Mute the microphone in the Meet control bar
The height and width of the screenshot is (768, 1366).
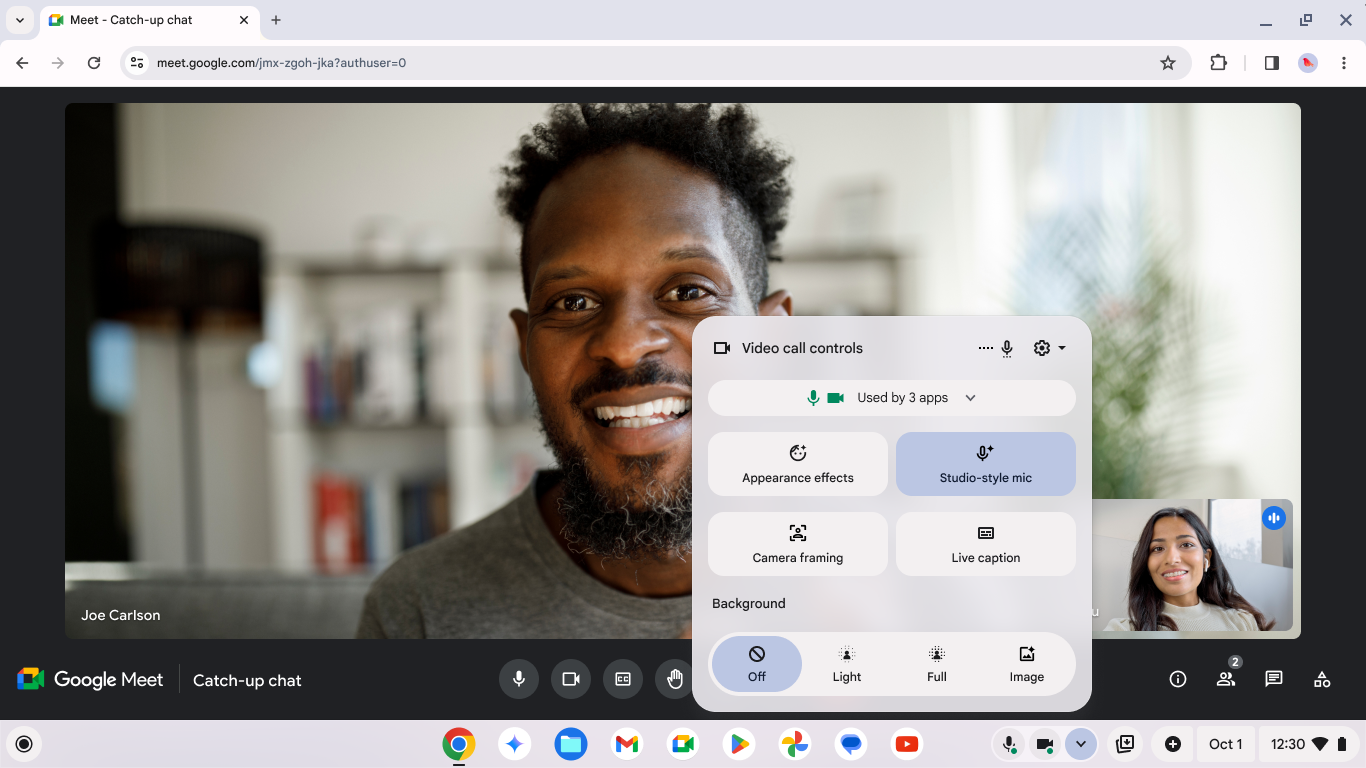point(518,679)
